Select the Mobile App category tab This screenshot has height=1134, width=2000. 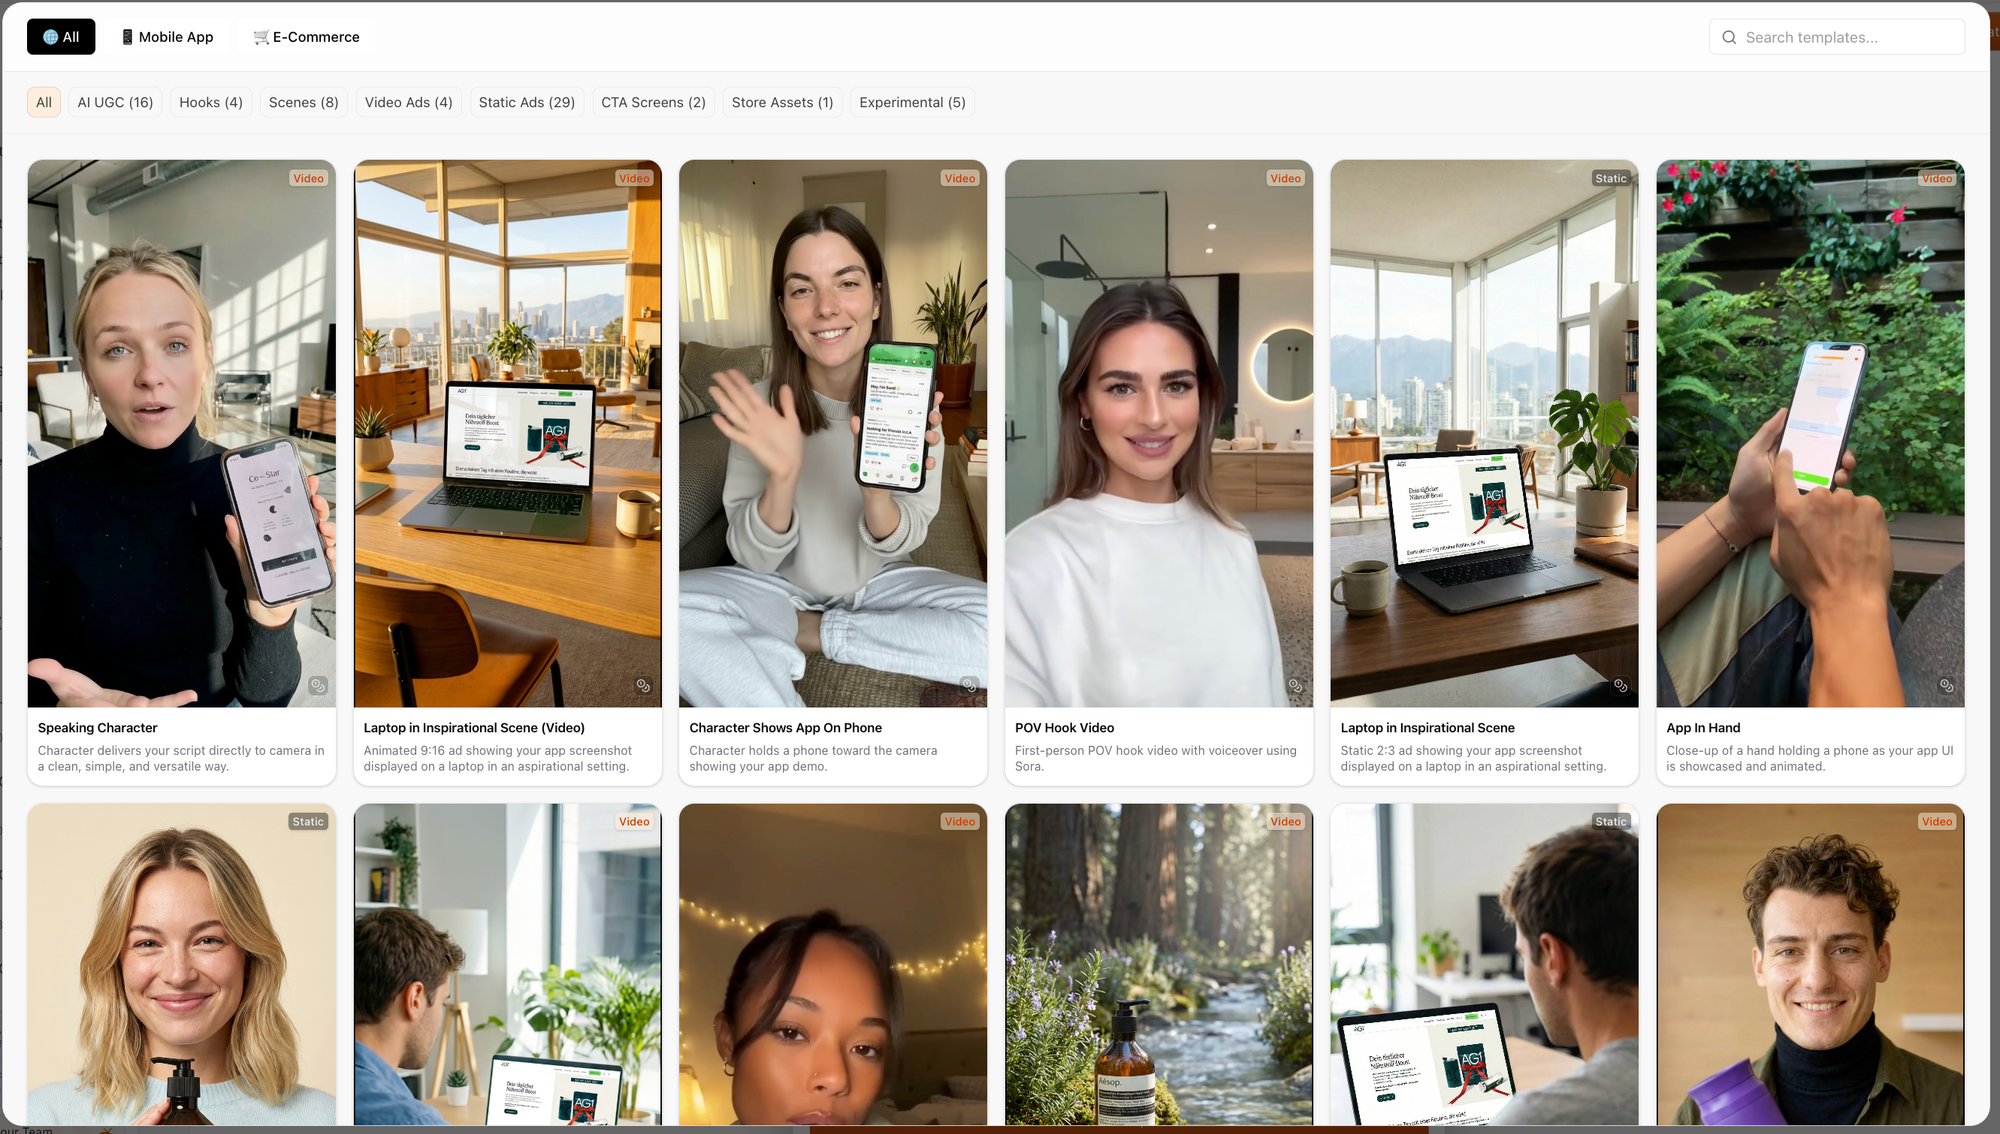(x=168, y=37)
